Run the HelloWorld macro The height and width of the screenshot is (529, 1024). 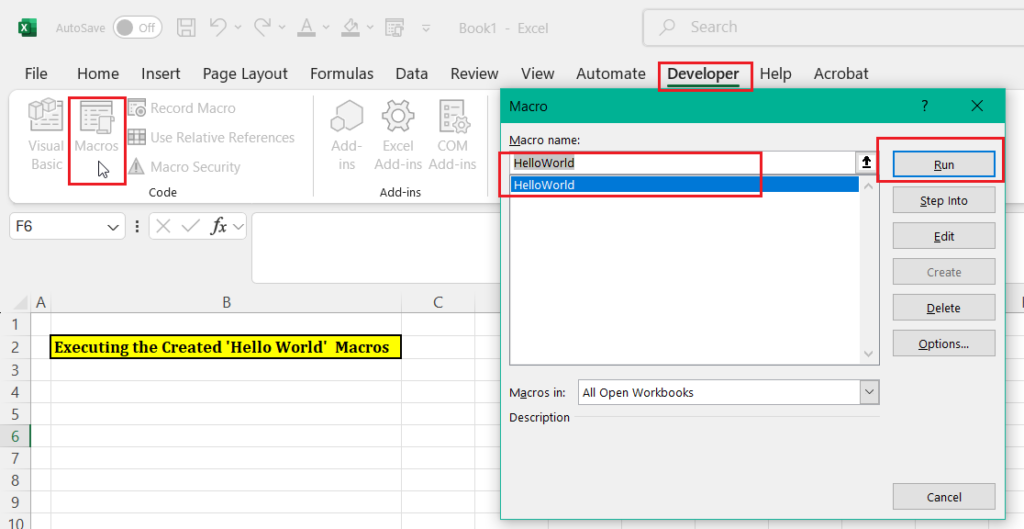(943, 164)
